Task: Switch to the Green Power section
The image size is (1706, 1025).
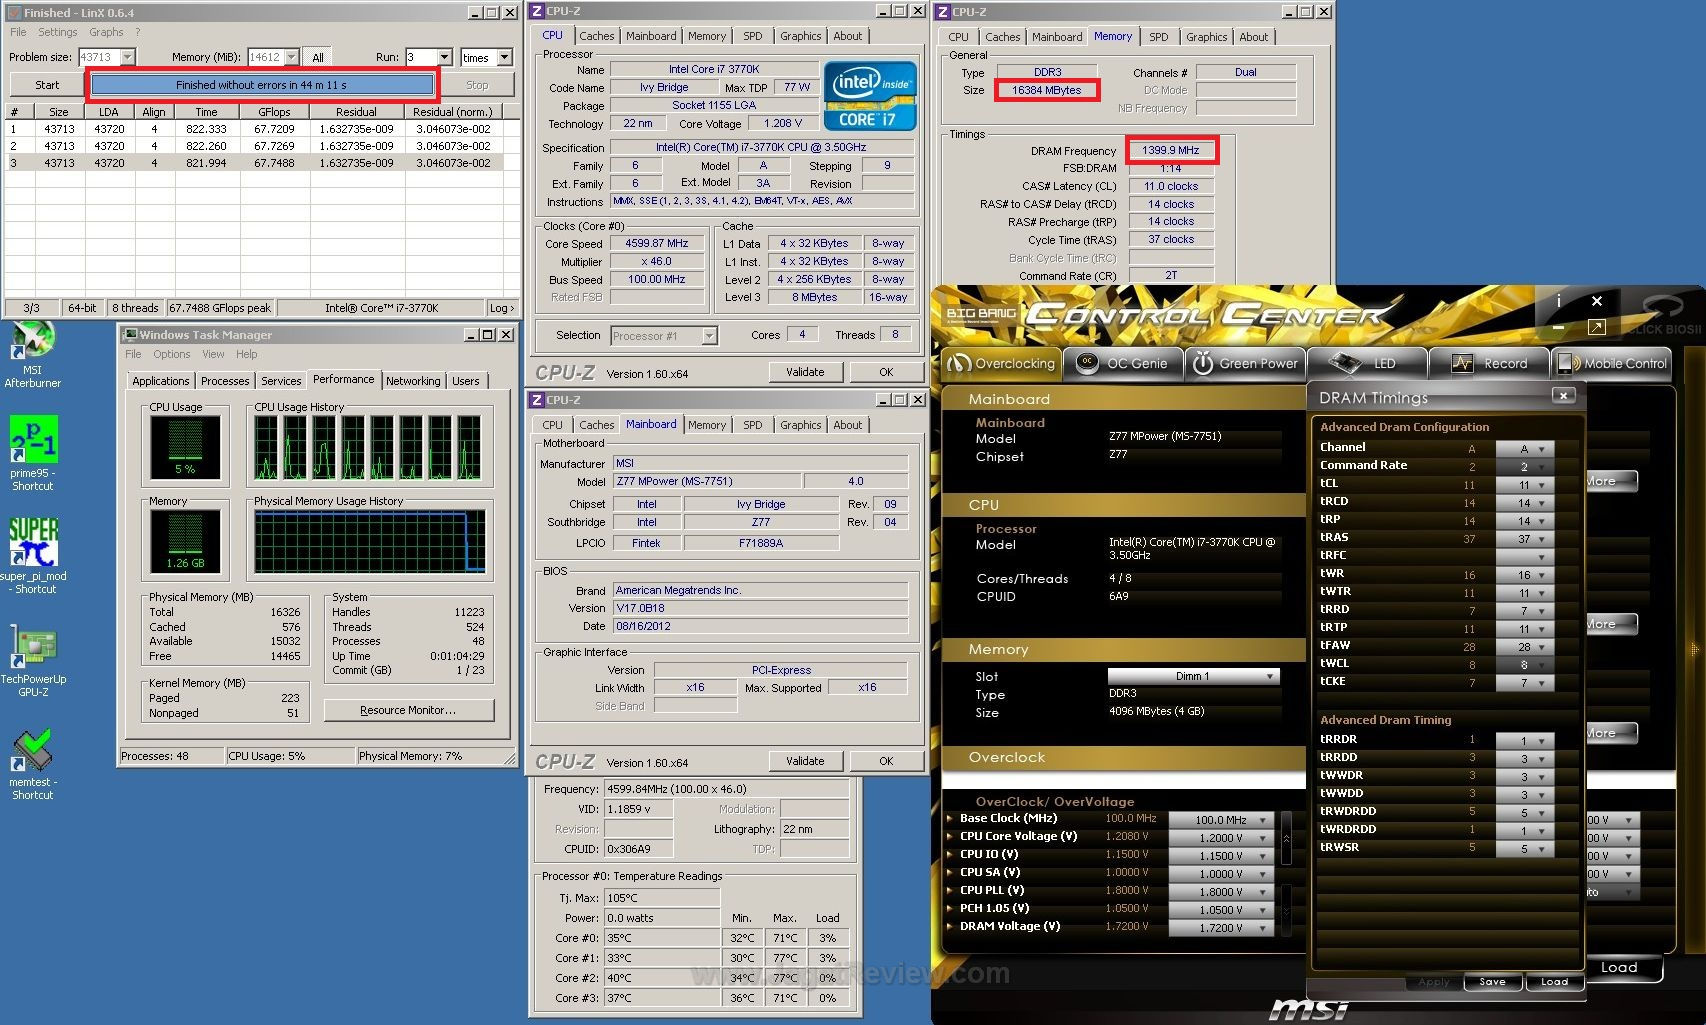Action: point(1245,364)
